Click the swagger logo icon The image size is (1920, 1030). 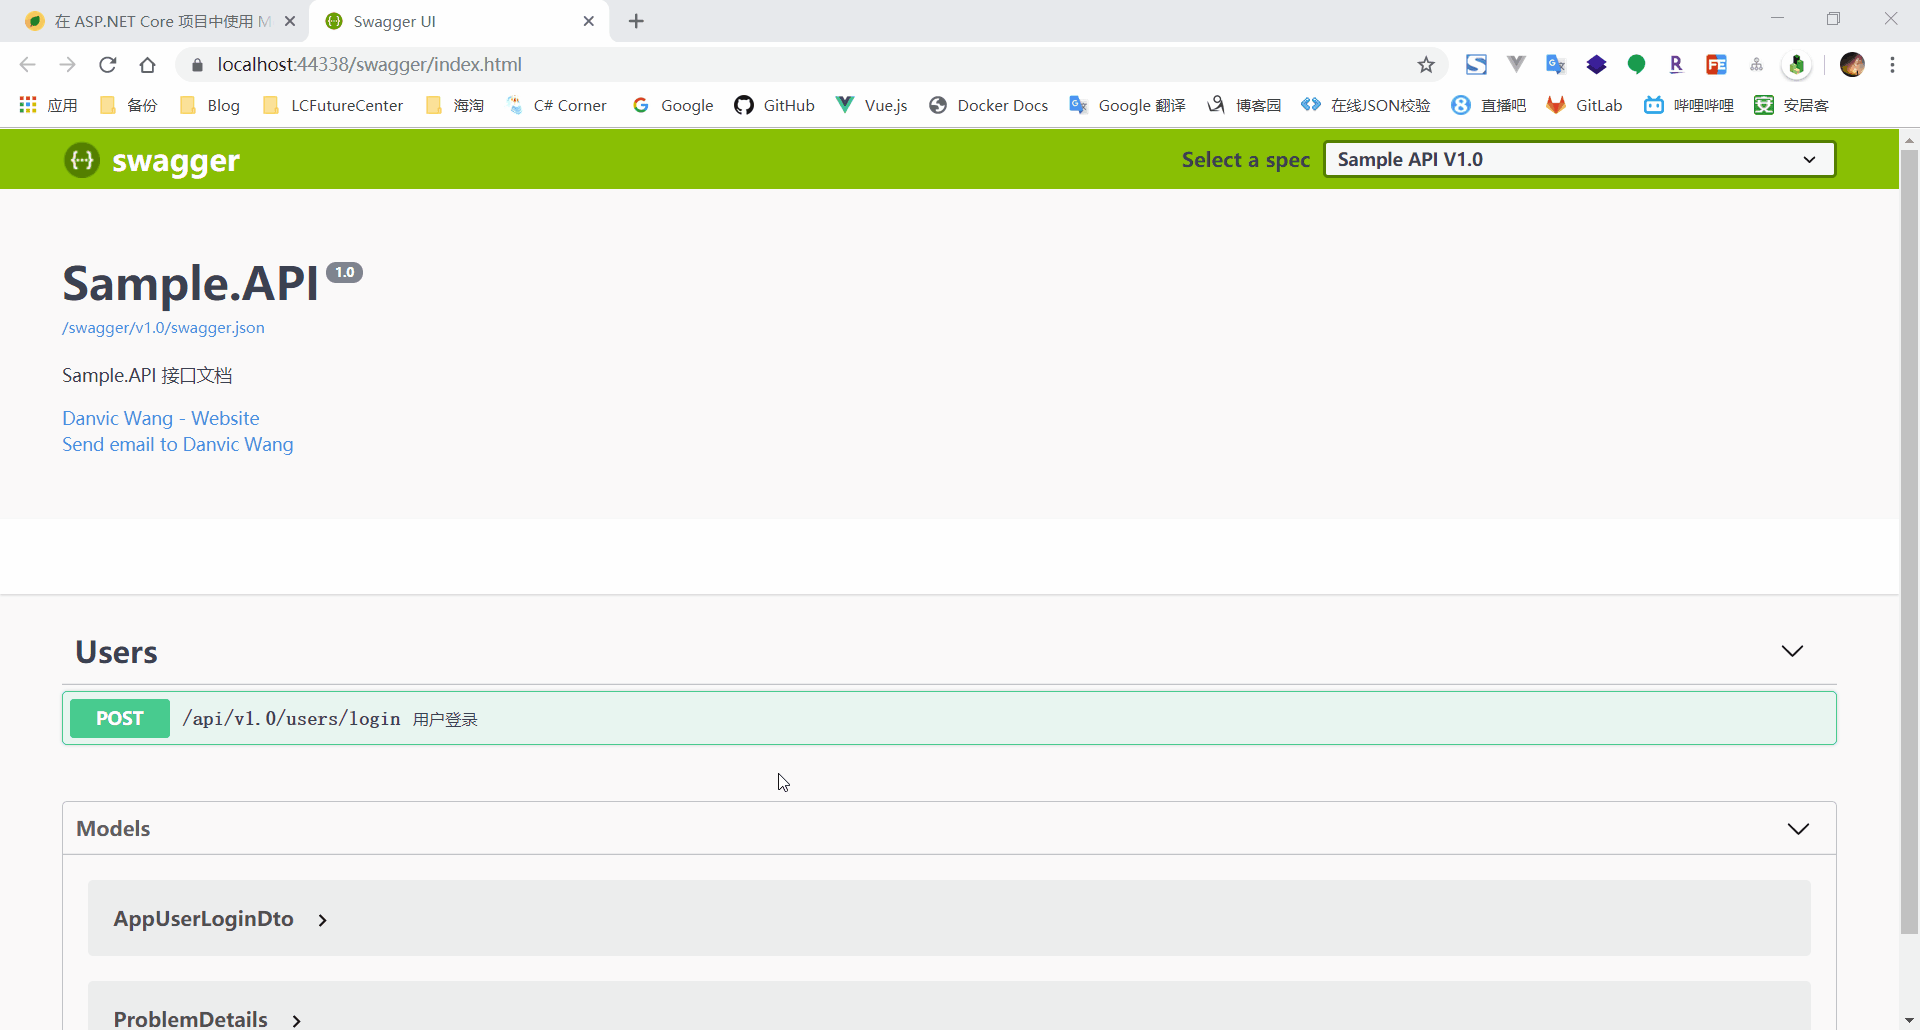pos(82,160)
